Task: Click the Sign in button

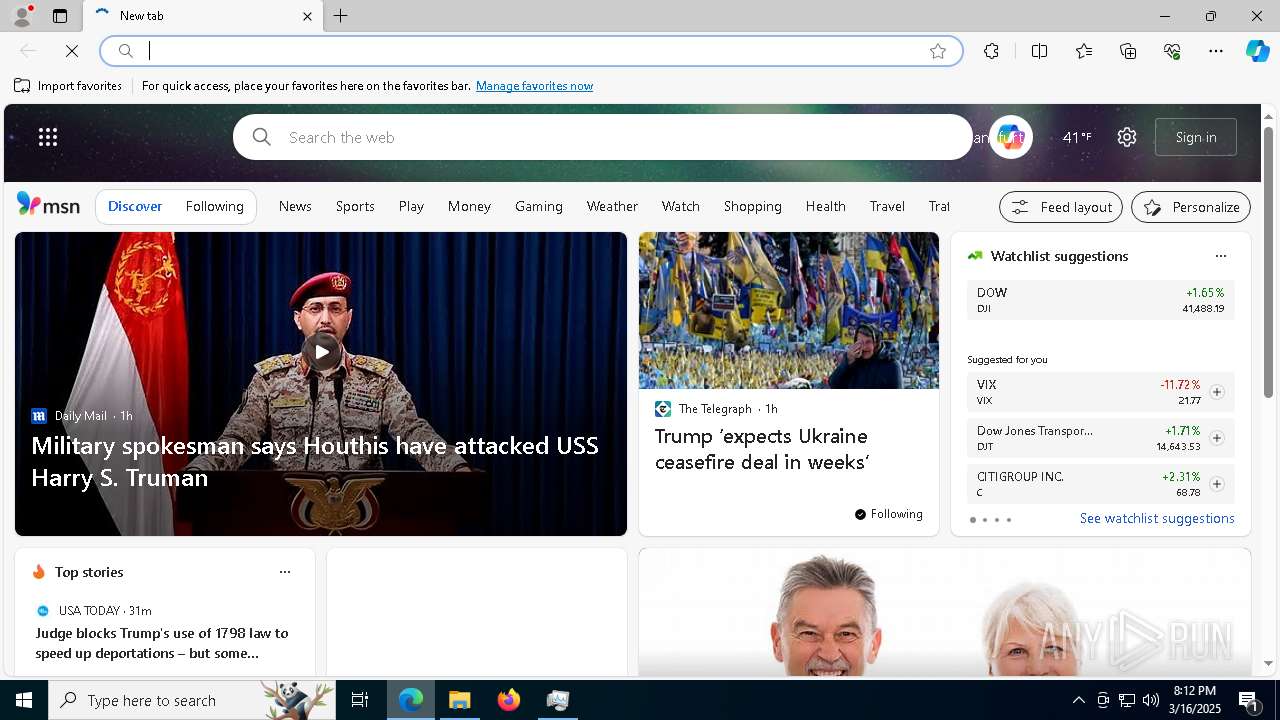Action: [1196, 137]
